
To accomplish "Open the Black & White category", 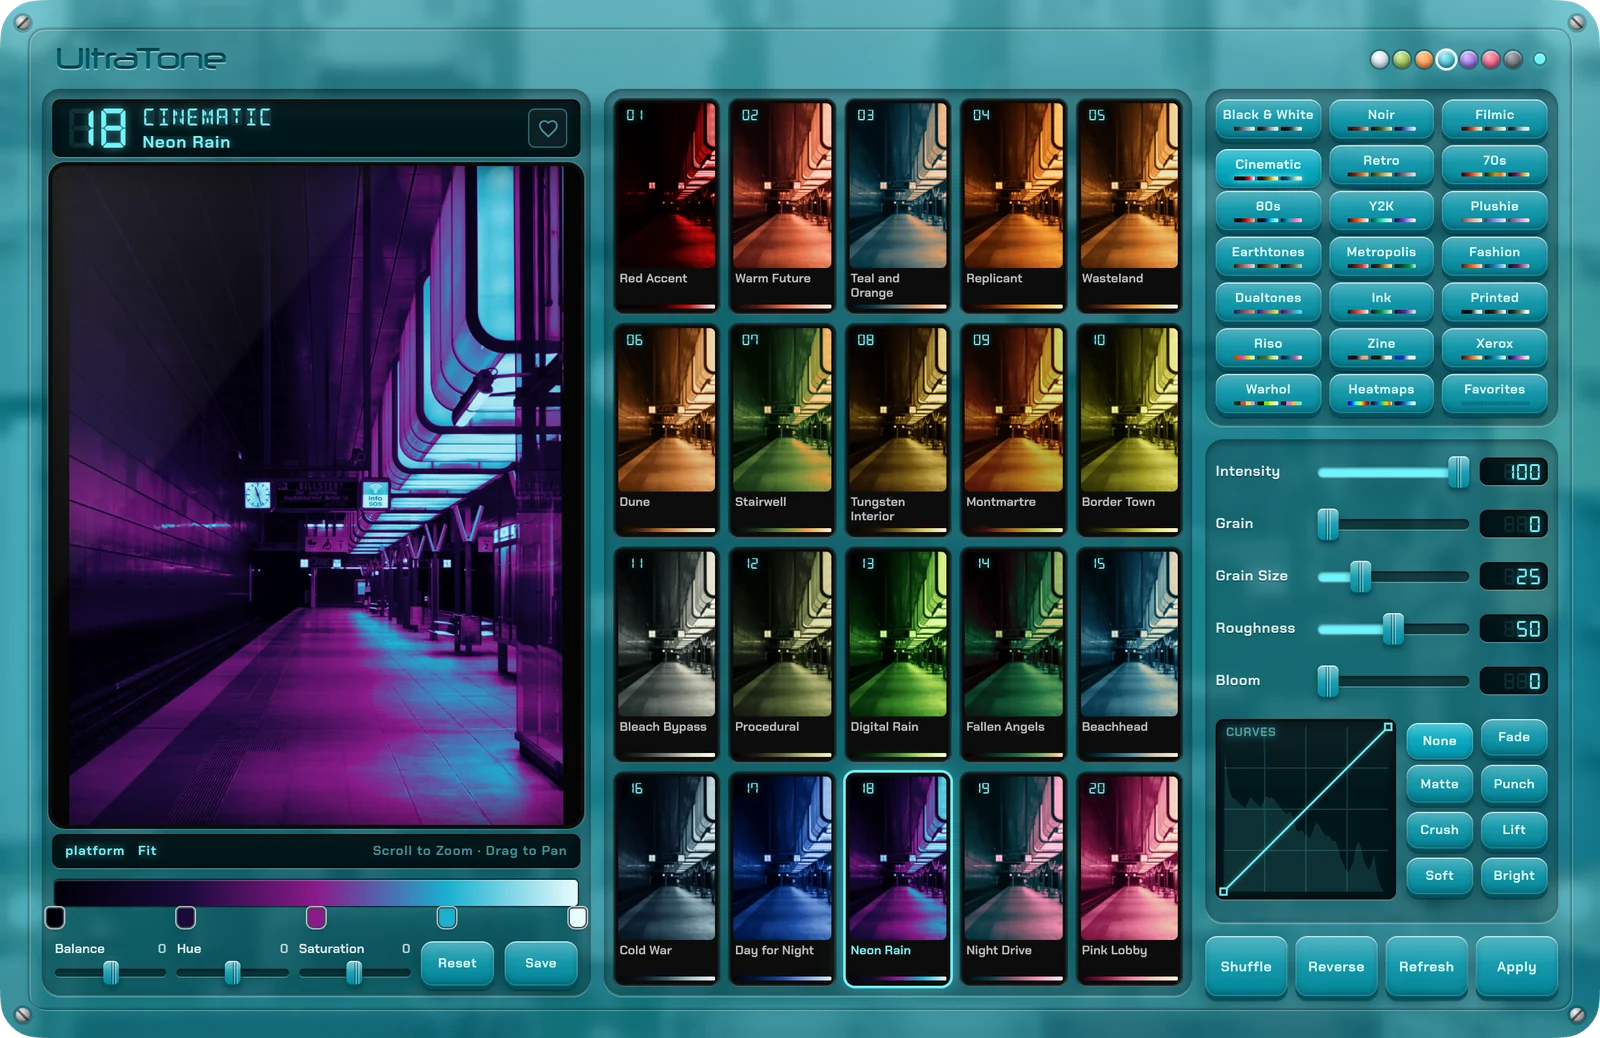I will tap(1268, 119).
